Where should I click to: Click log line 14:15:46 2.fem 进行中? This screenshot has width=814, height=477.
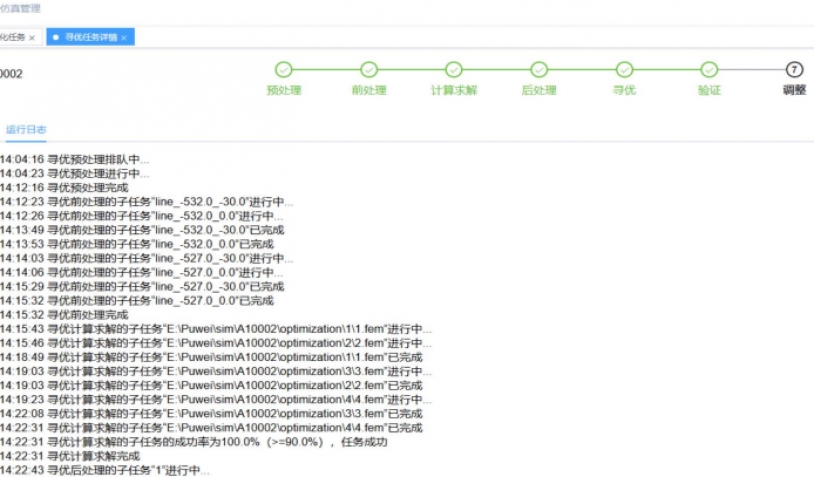click(215, 343)
